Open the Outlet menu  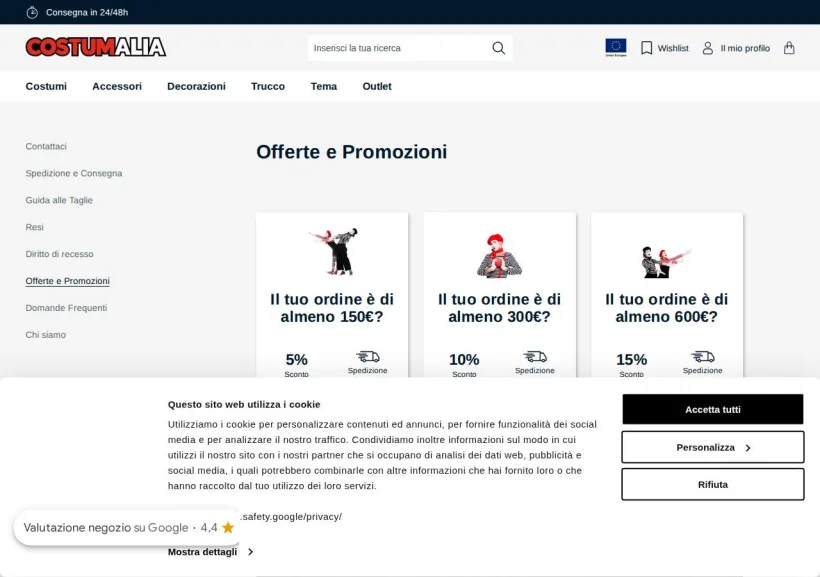tap(377, 86)
